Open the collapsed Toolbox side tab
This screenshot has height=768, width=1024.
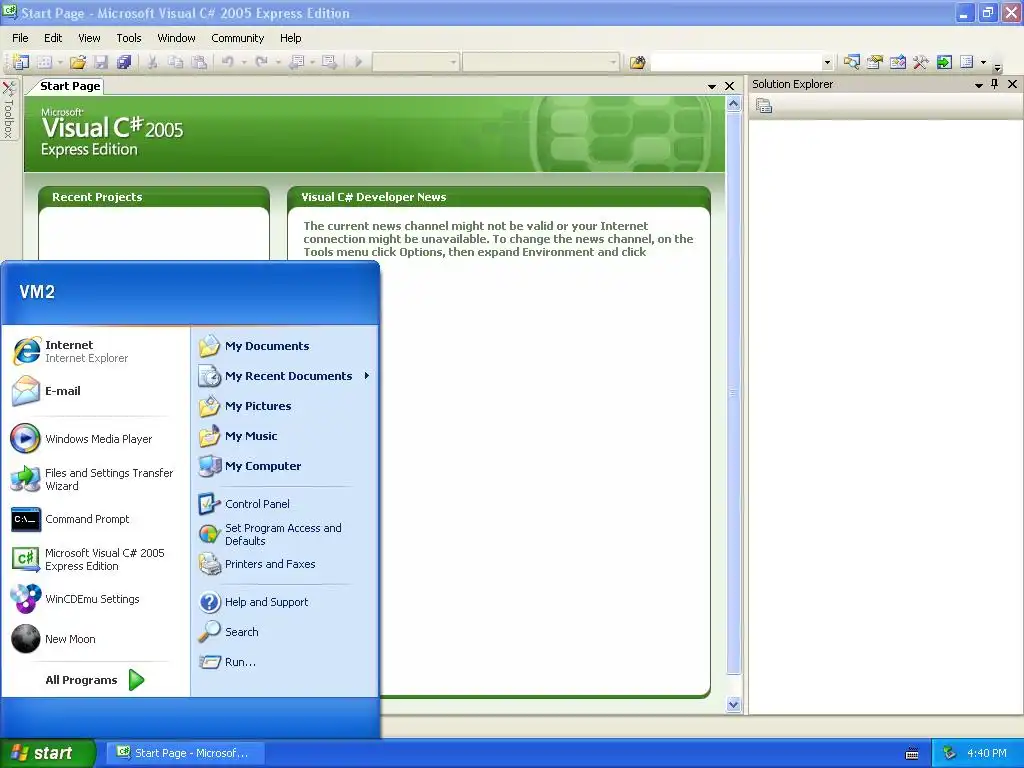pos(8,110)
